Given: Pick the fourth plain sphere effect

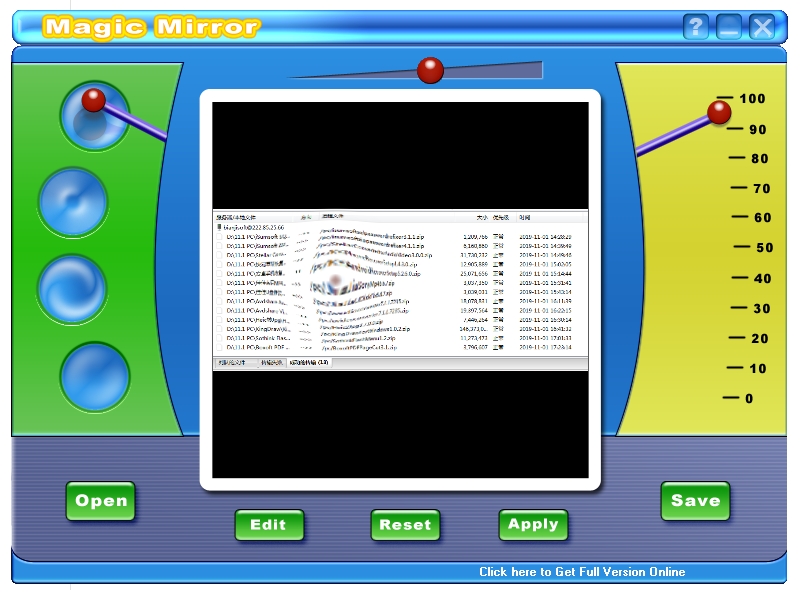Looking at the screenshot, I should pyautogui.click(x=95, y=377).
